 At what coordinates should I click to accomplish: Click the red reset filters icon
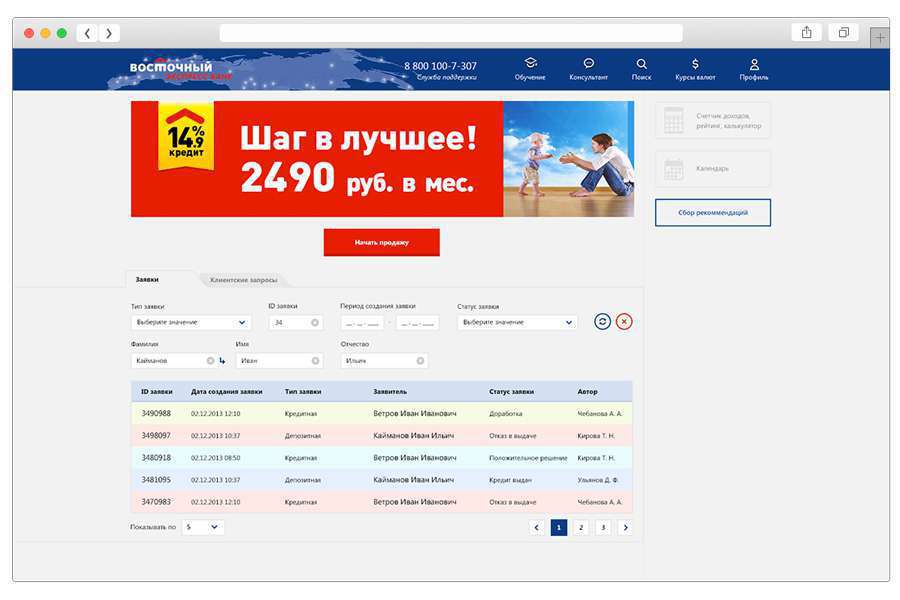tap(624, 321)
